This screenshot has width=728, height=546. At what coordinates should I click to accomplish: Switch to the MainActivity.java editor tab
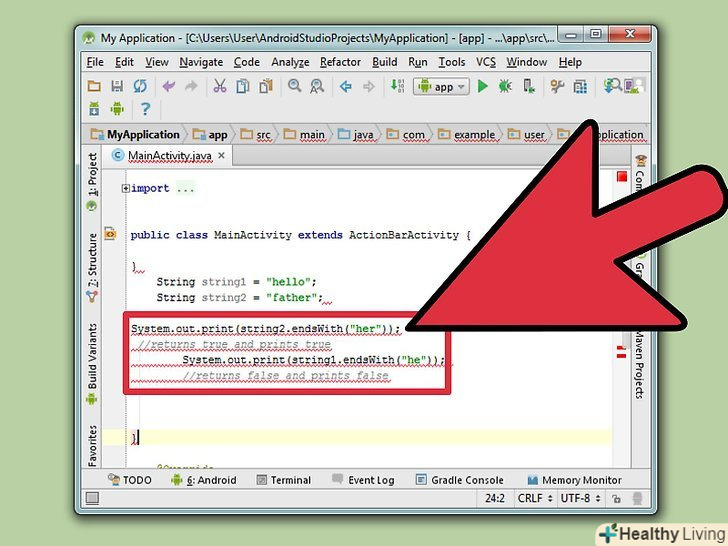point(167,156)
